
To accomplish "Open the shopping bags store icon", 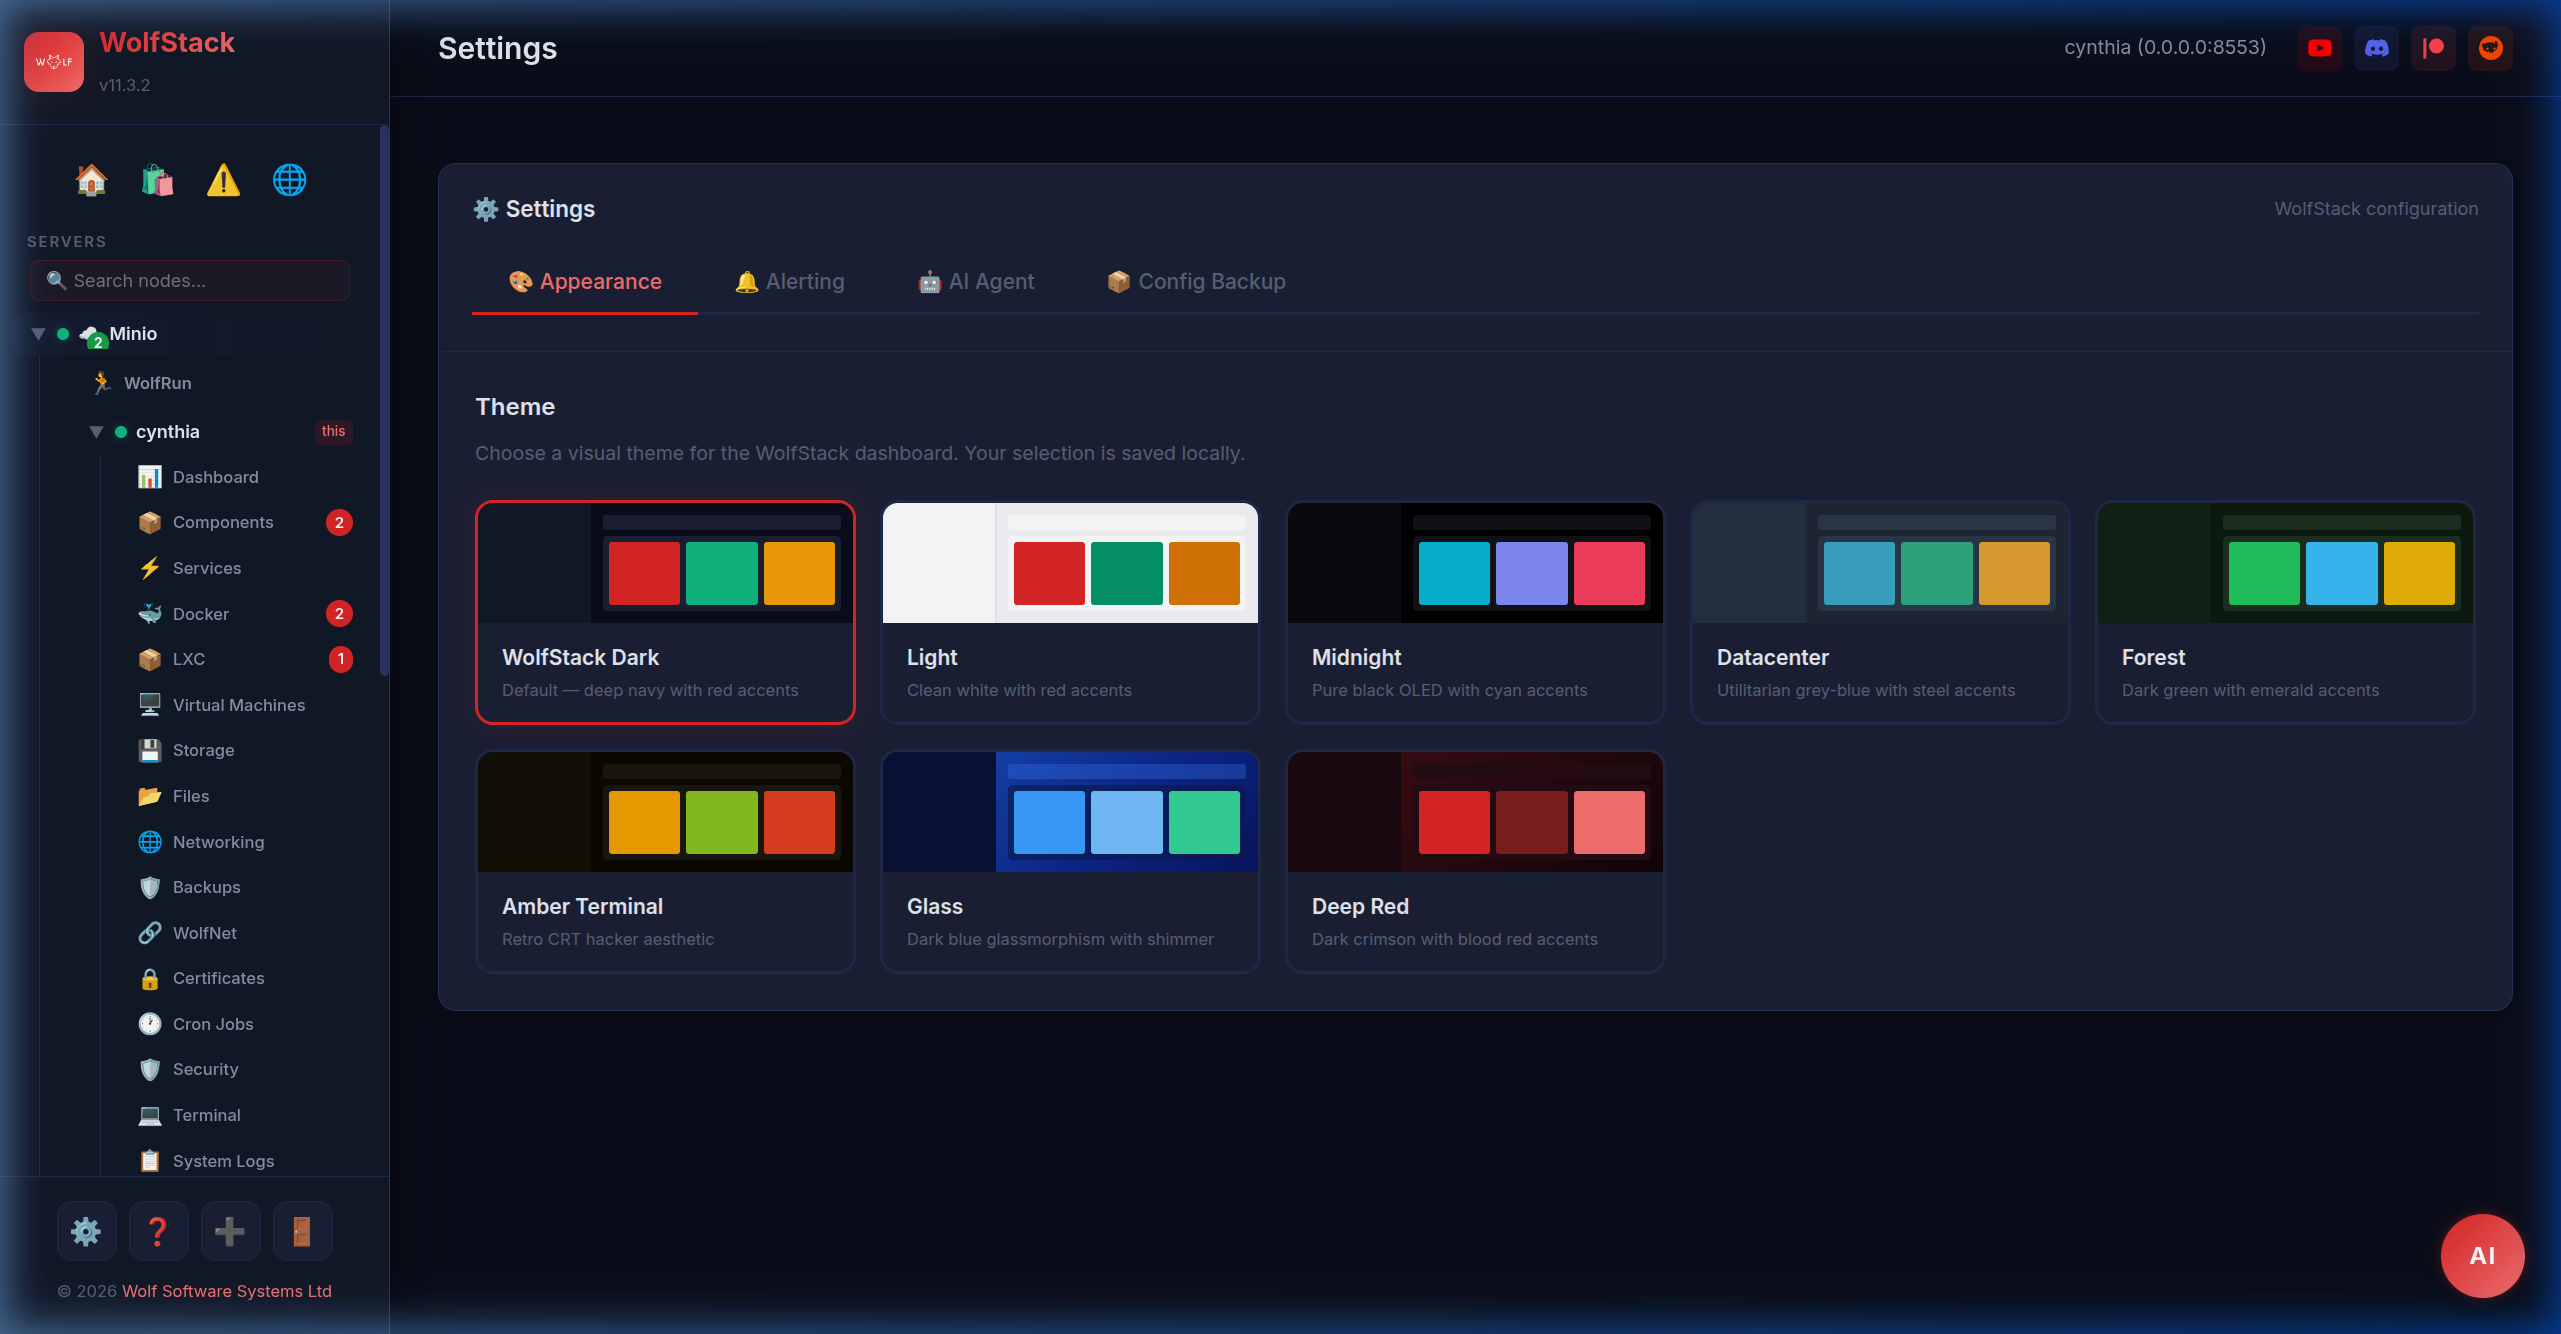I will point(157,180).
